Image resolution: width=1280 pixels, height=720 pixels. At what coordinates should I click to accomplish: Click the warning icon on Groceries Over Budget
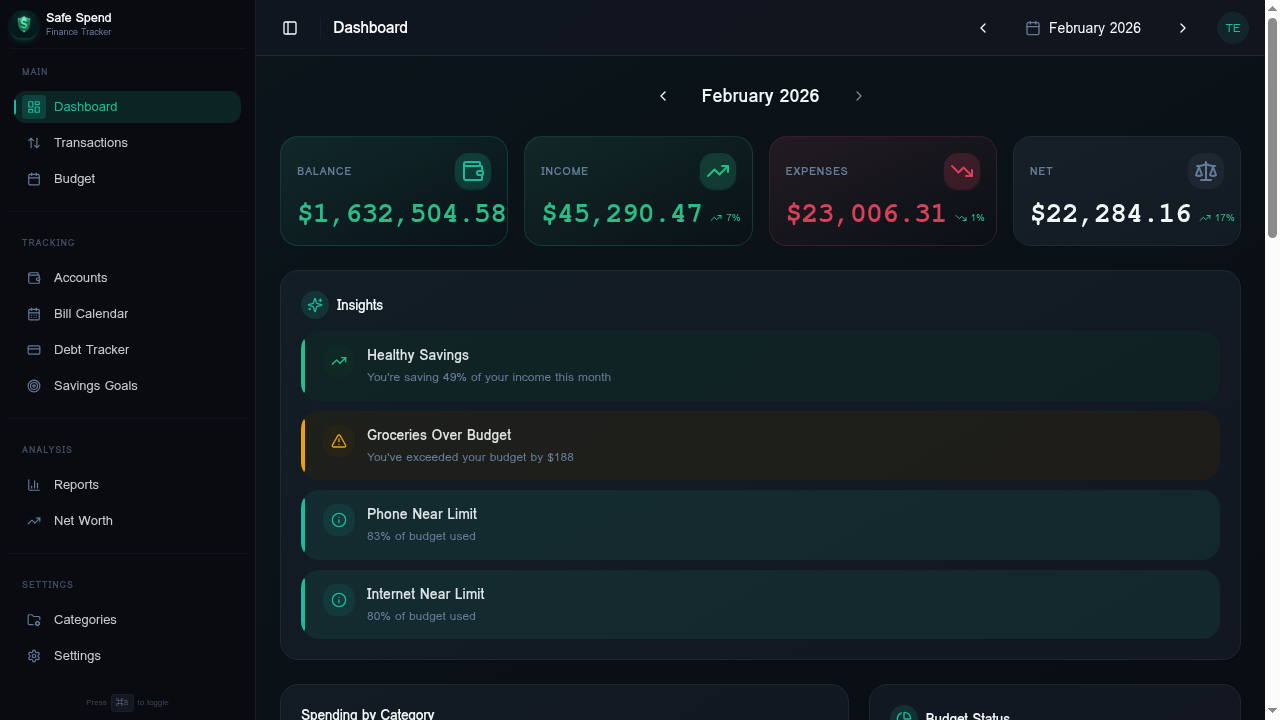[x=339, y=440]
